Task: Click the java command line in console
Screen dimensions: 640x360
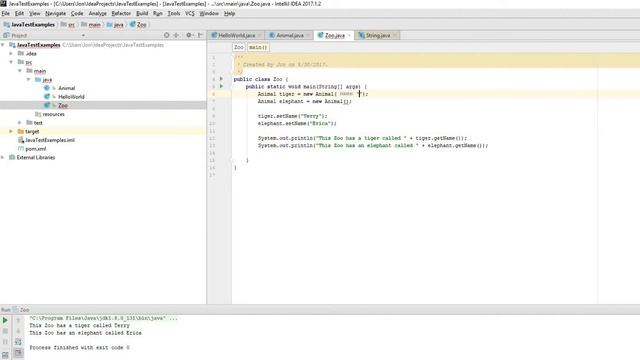Action: click(x=103, y=318)
